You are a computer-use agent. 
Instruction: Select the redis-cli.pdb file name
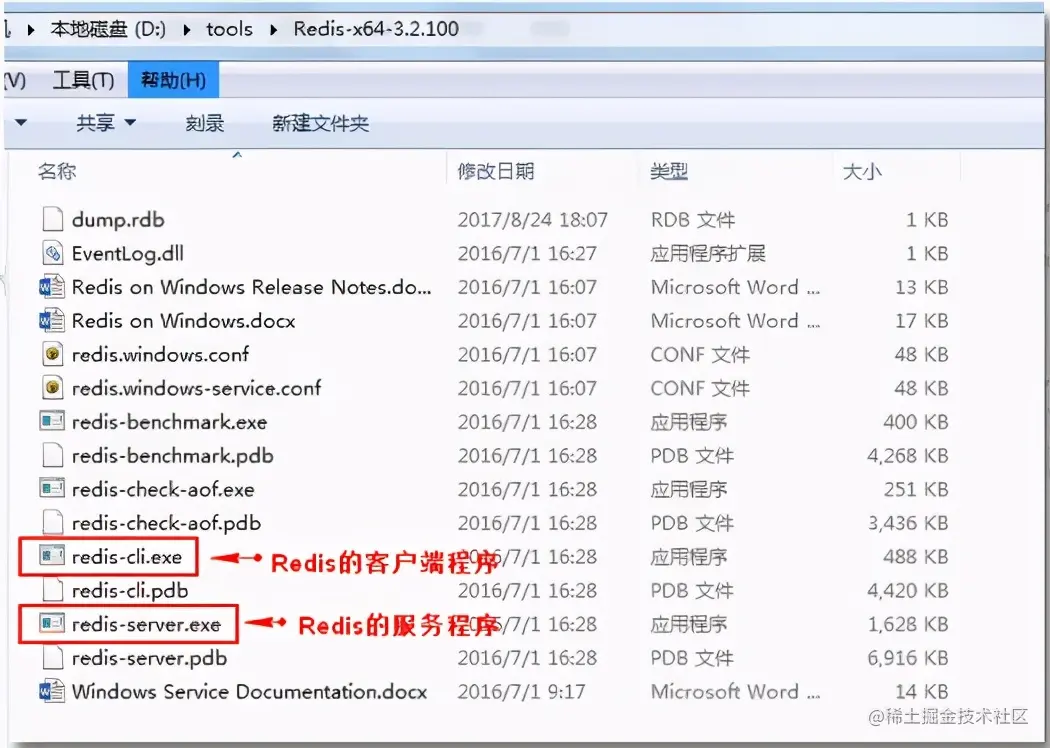pyautogui.click(x=130, y=591)
